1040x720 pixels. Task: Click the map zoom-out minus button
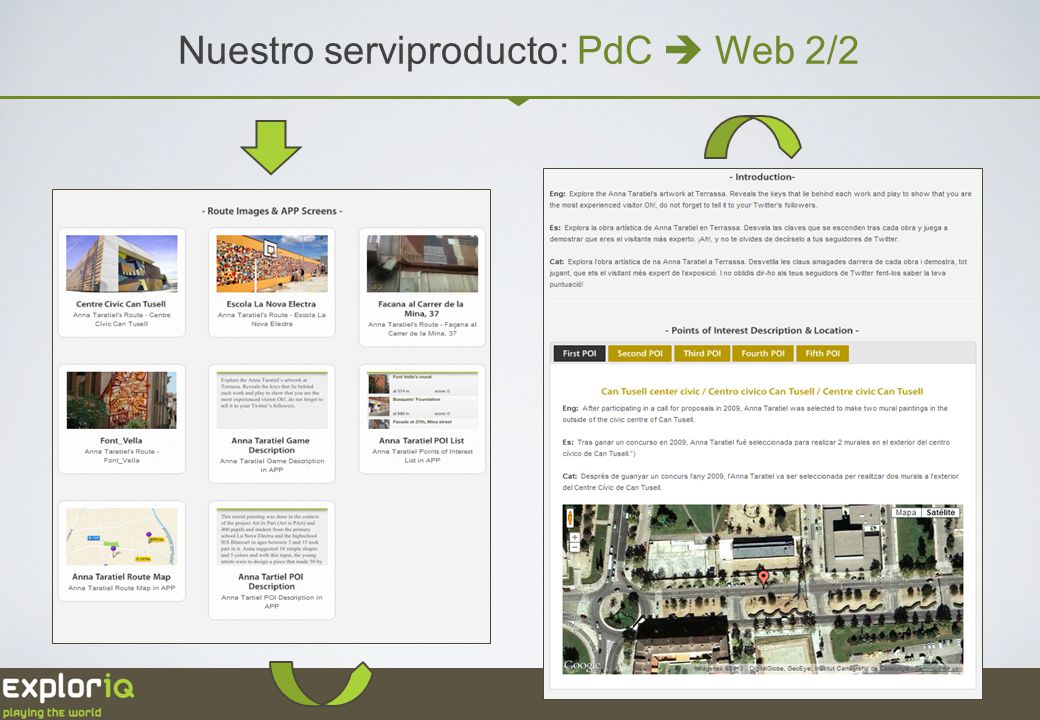pyautogui.click(x=574, y=548)
